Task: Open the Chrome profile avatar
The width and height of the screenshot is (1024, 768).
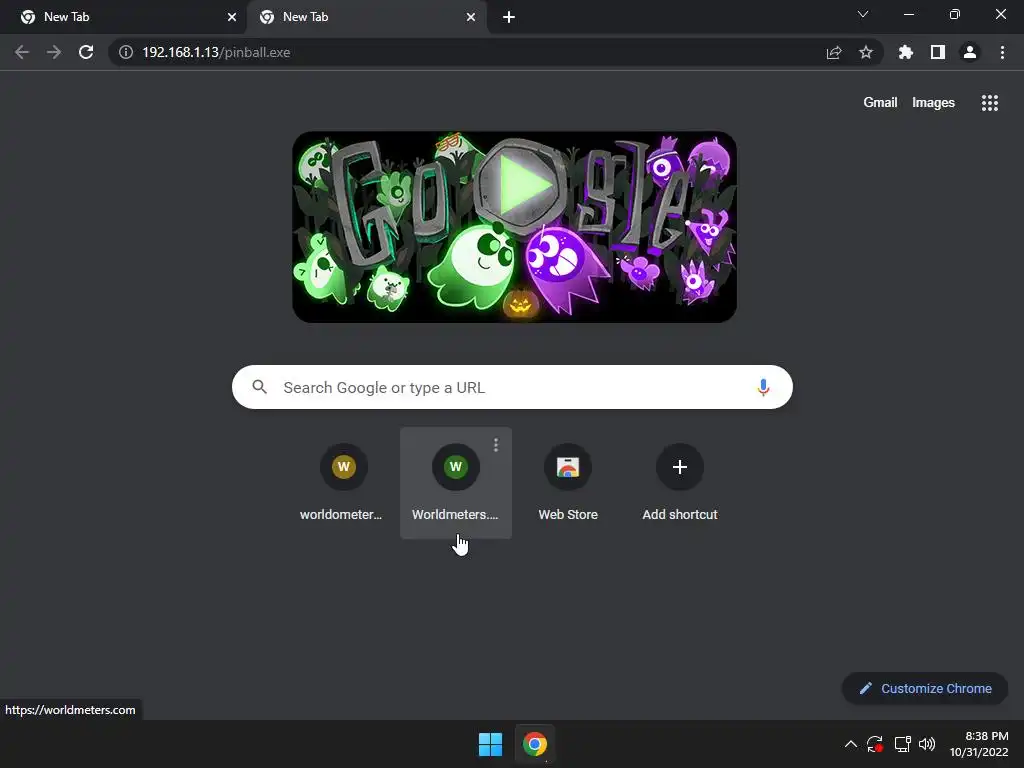Action: [x=970, y=52]
